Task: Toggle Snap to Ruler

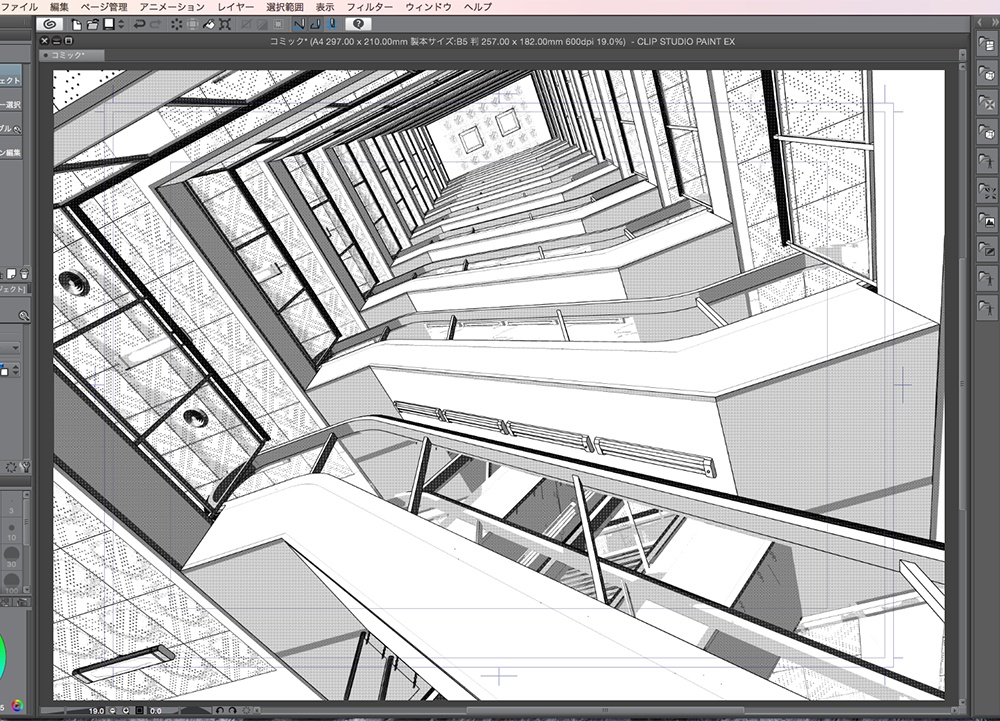Action: 299,24
